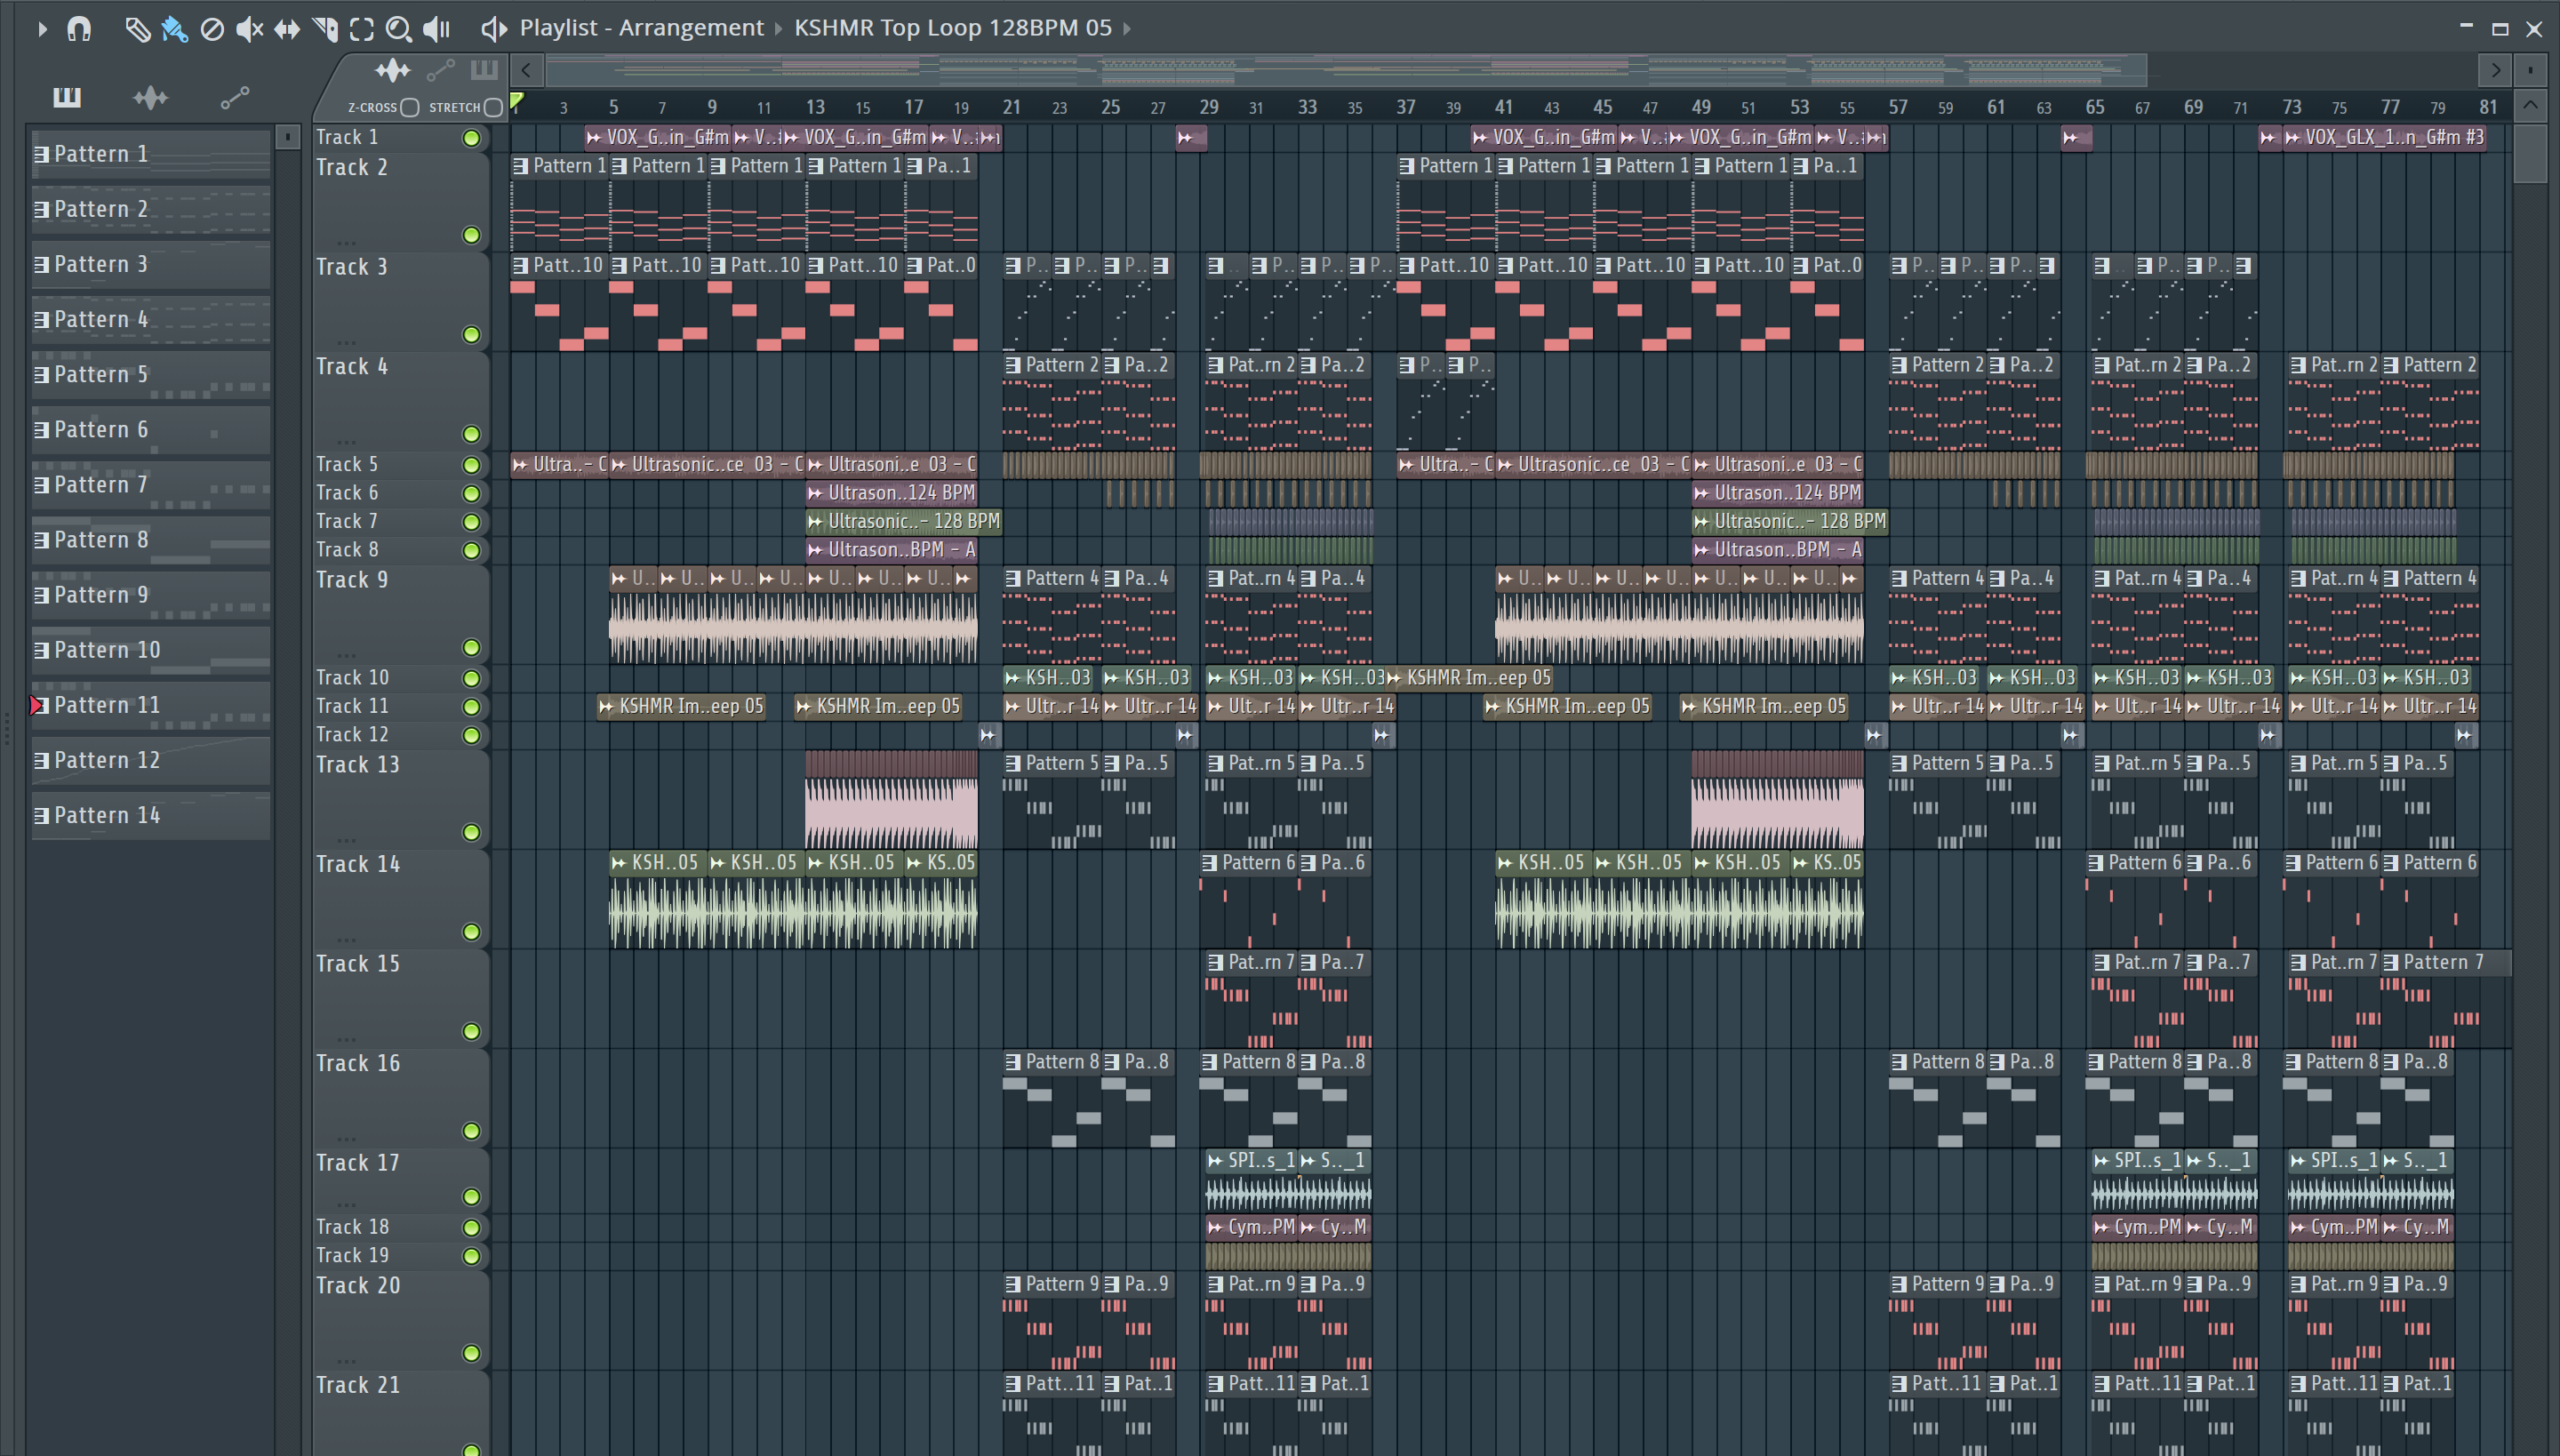This screenshot has width=2560, height=1456.
Task: Click the picker panel scrollbar handle
Action: [287, 136]
